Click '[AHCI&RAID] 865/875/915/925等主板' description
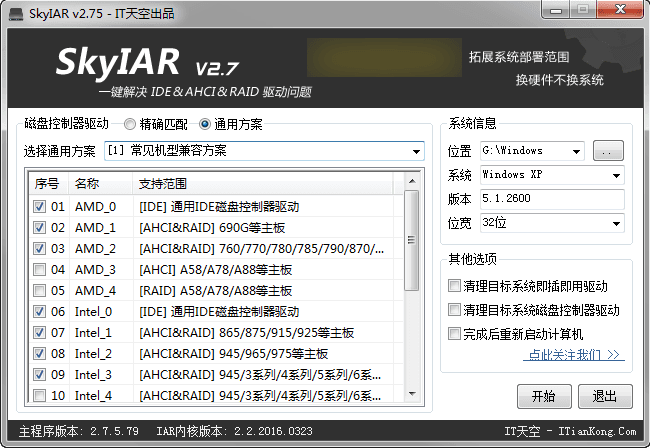 [247, 333]
